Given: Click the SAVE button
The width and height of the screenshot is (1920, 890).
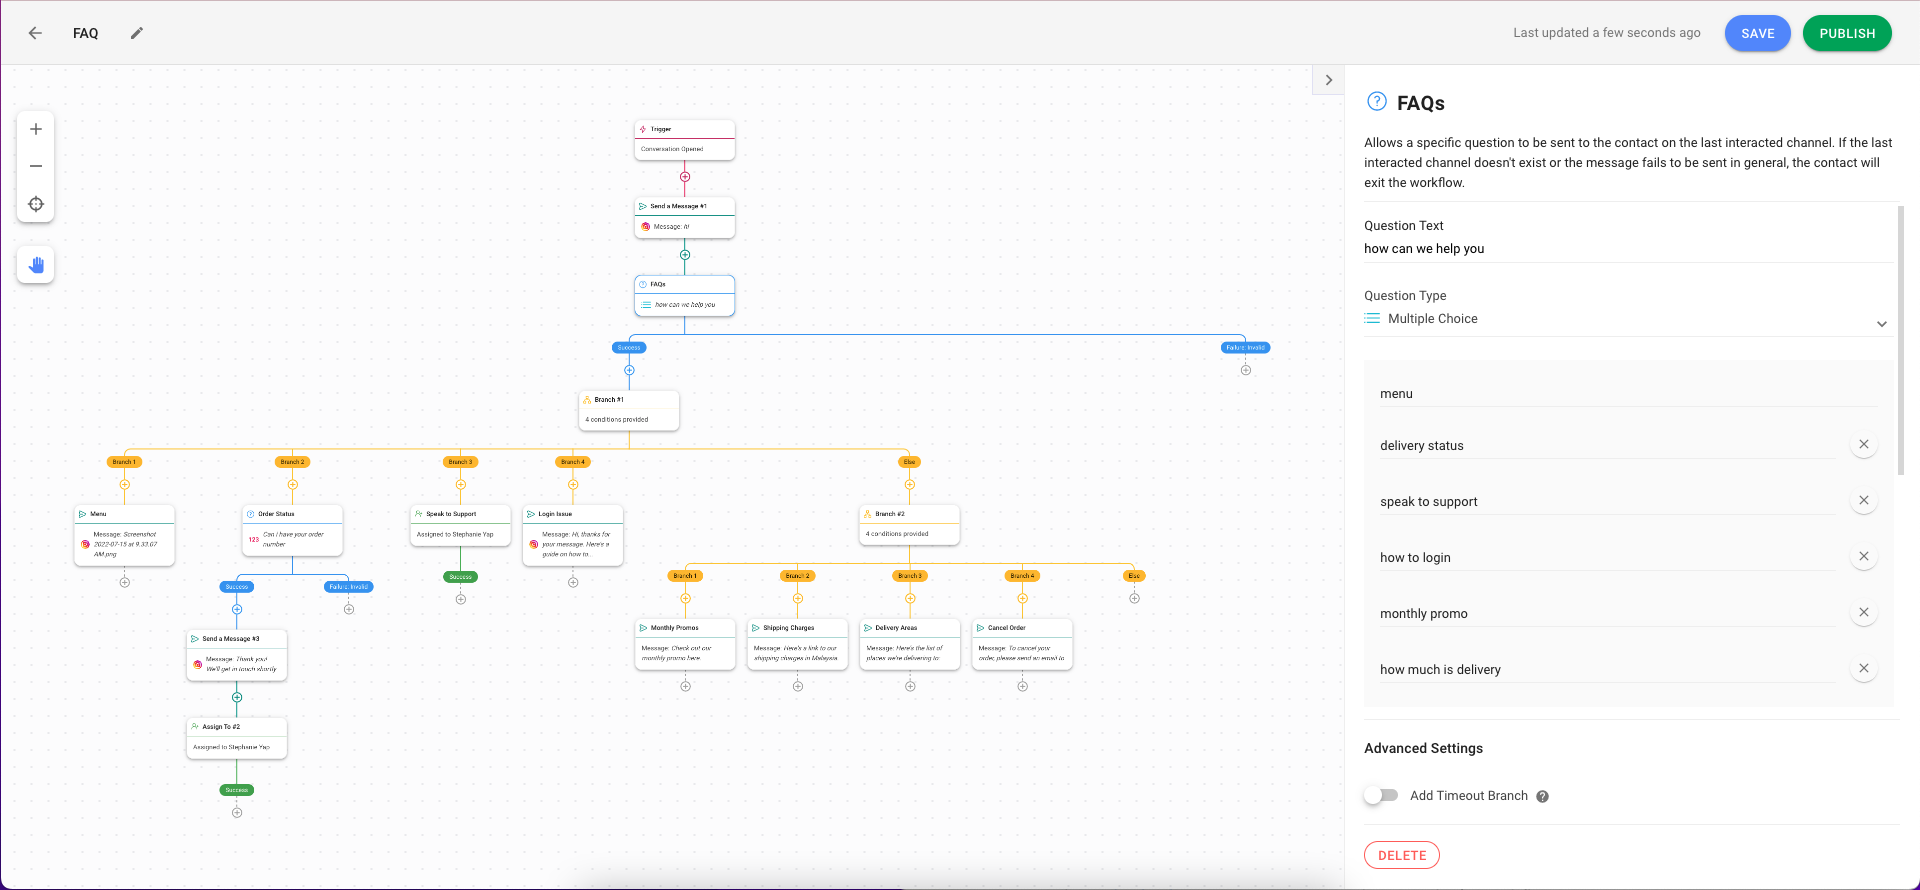Looking at the screenshot, I should coord(1757,33).
